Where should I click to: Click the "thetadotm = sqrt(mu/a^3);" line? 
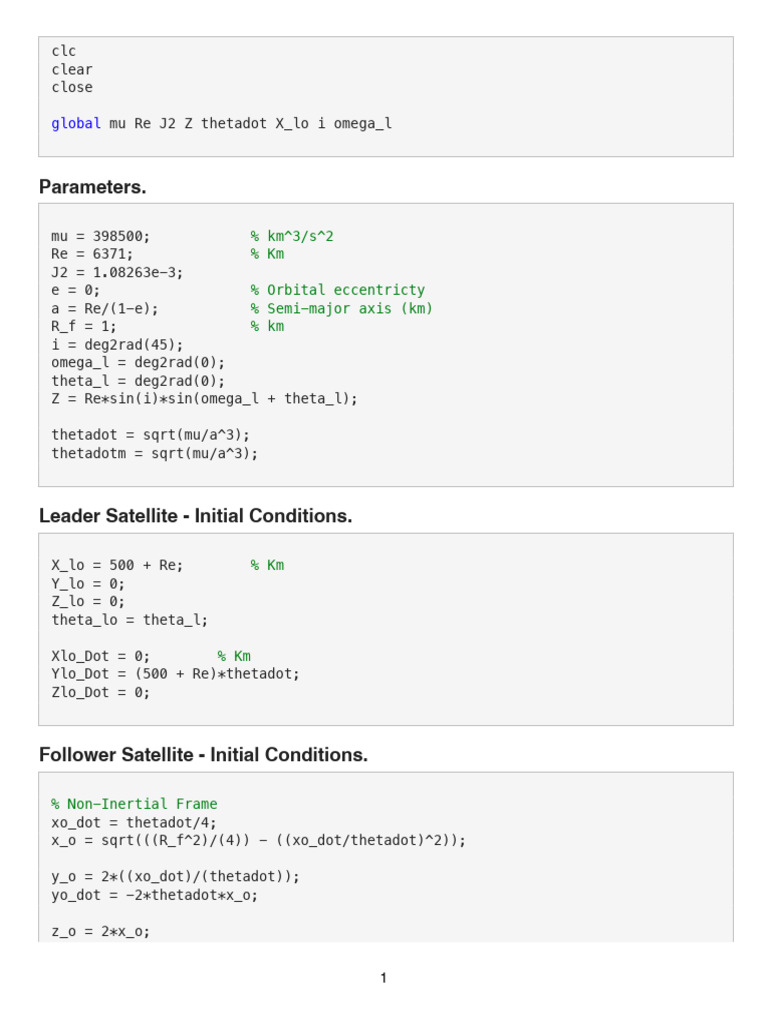tap(155, 453)
